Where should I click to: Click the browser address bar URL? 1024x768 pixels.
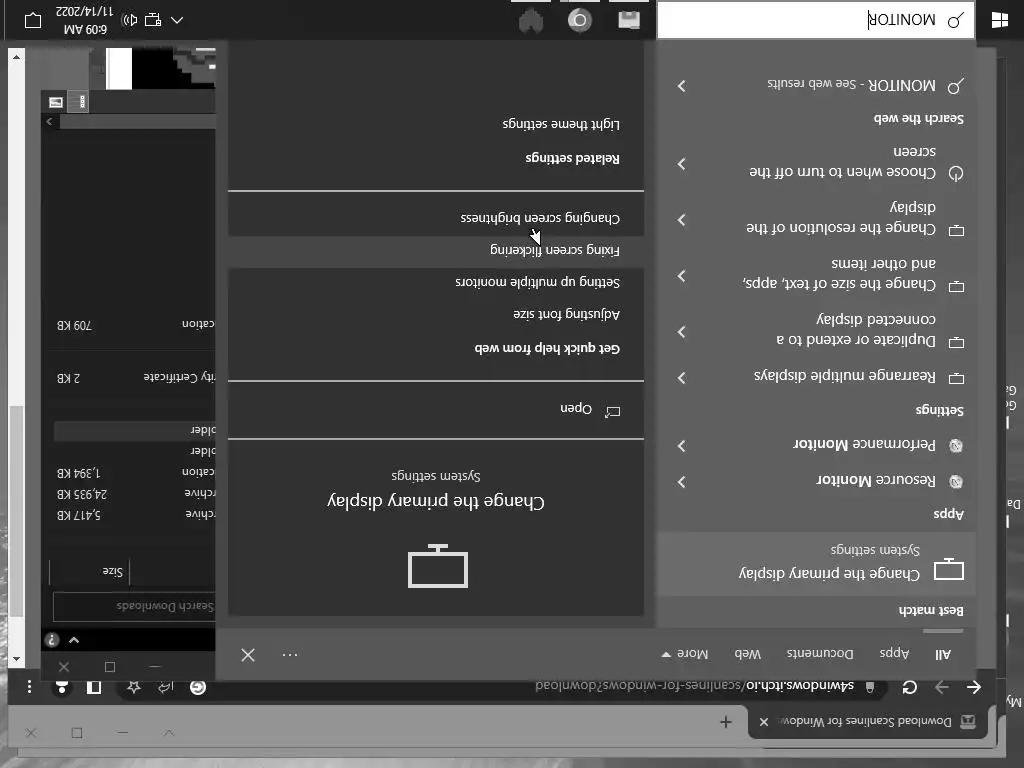pos(694,686)
